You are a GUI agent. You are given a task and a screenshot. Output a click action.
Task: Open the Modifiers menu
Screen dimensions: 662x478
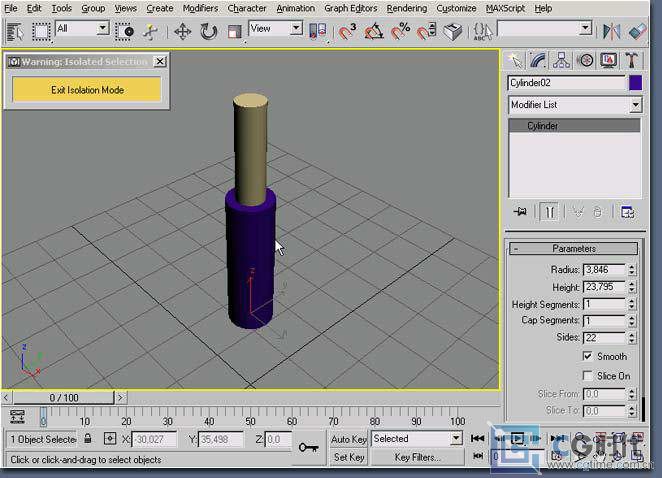point(201,8)
